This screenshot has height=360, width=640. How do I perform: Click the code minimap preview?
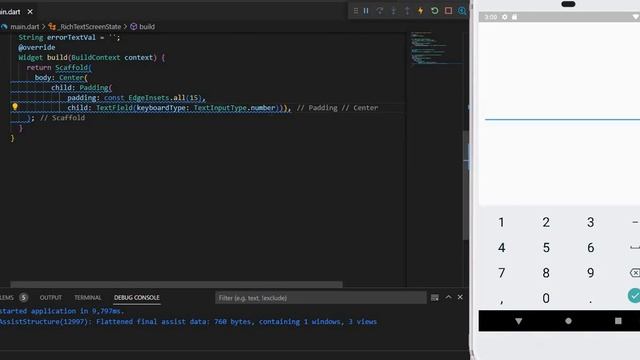pos(436,48)
